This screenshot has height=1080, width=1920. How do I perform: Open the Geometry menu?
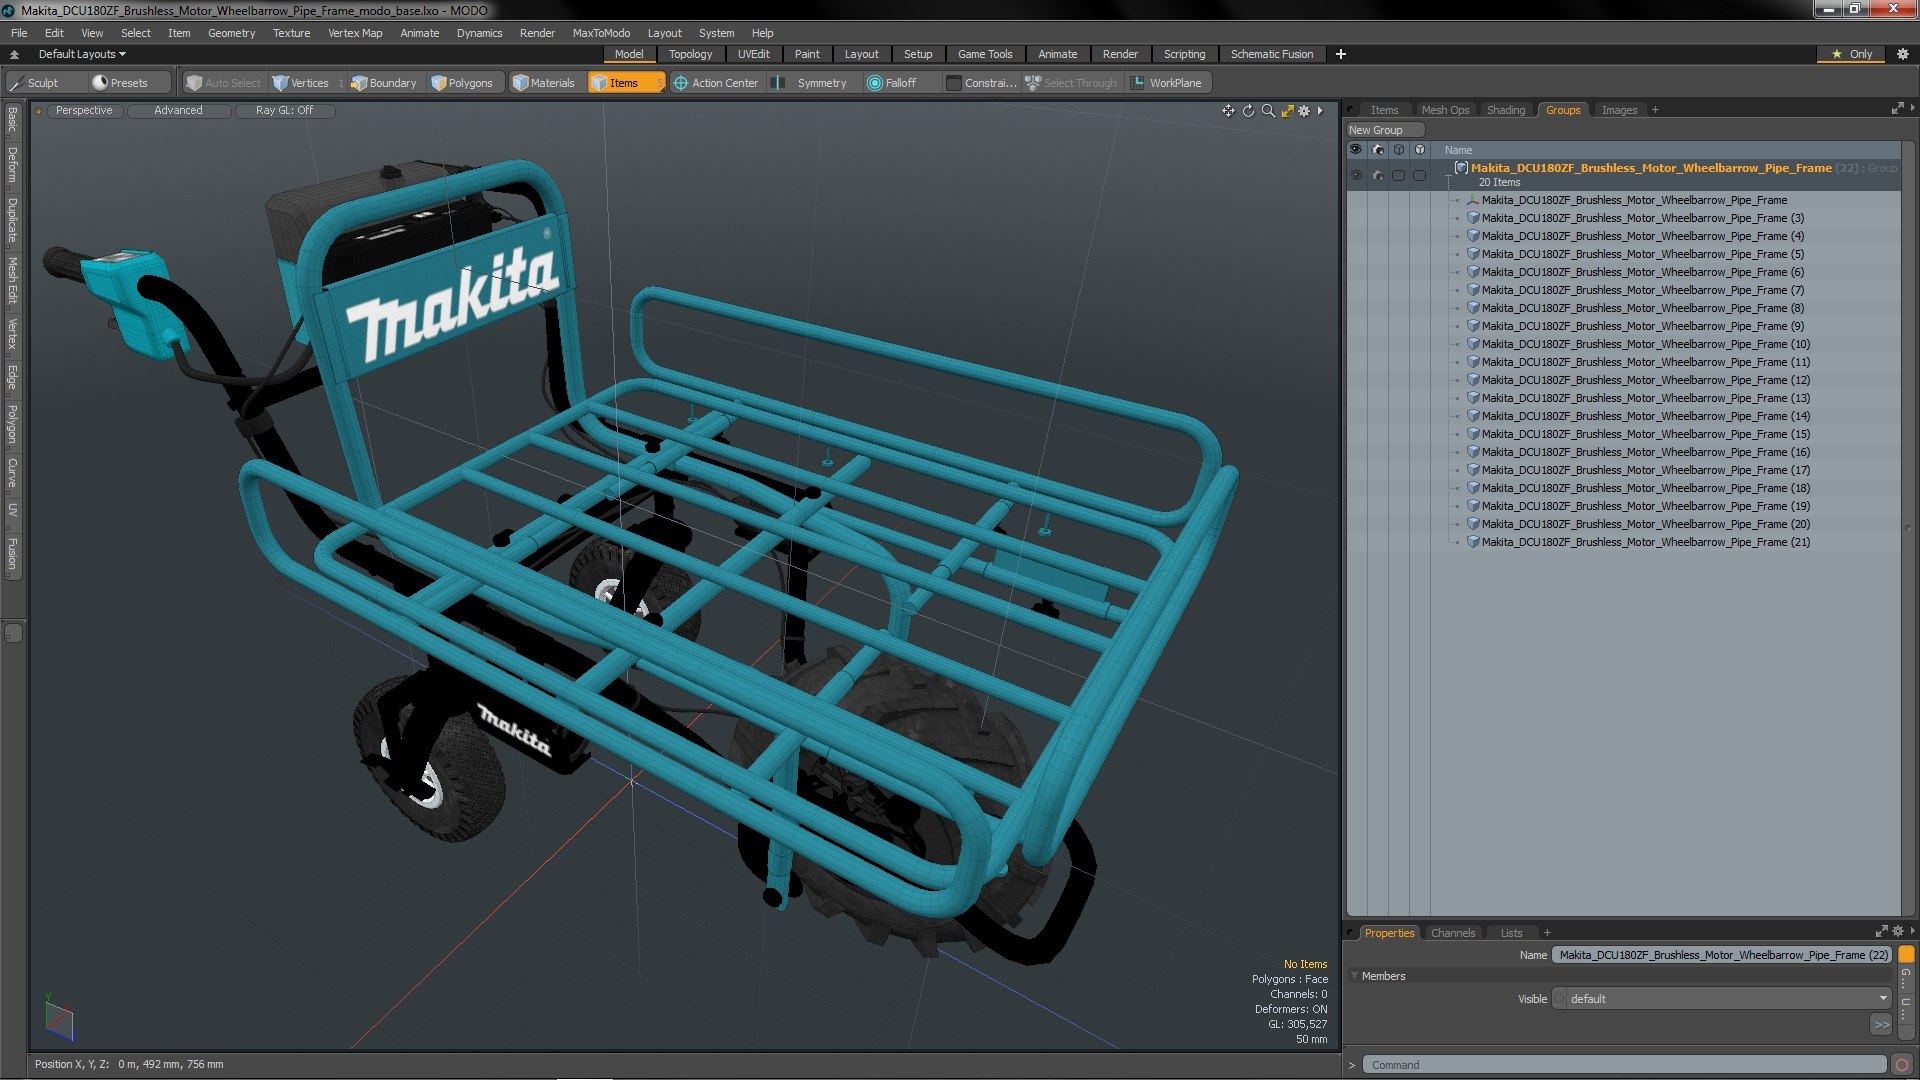(x=231, y=33)
